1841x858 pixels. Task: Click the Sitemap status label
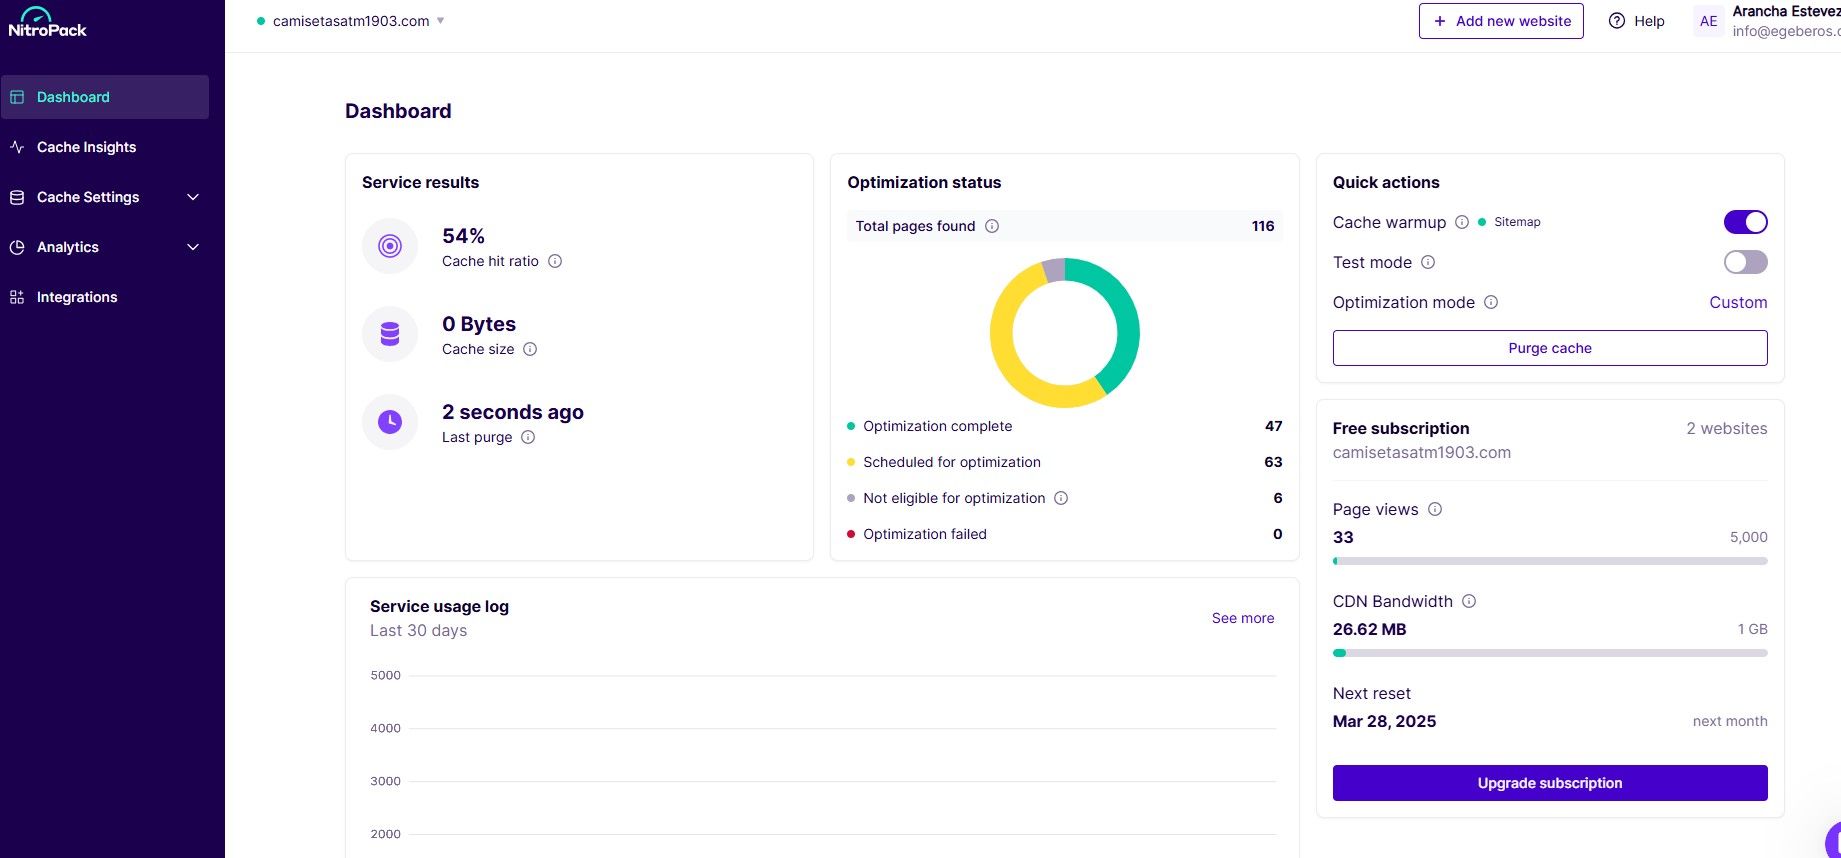1517,222
